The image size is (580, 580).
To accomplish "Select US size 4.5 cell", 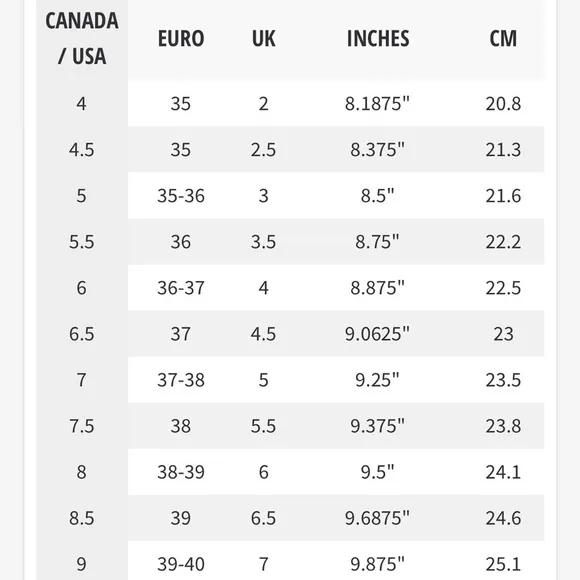I will (82, 150).
